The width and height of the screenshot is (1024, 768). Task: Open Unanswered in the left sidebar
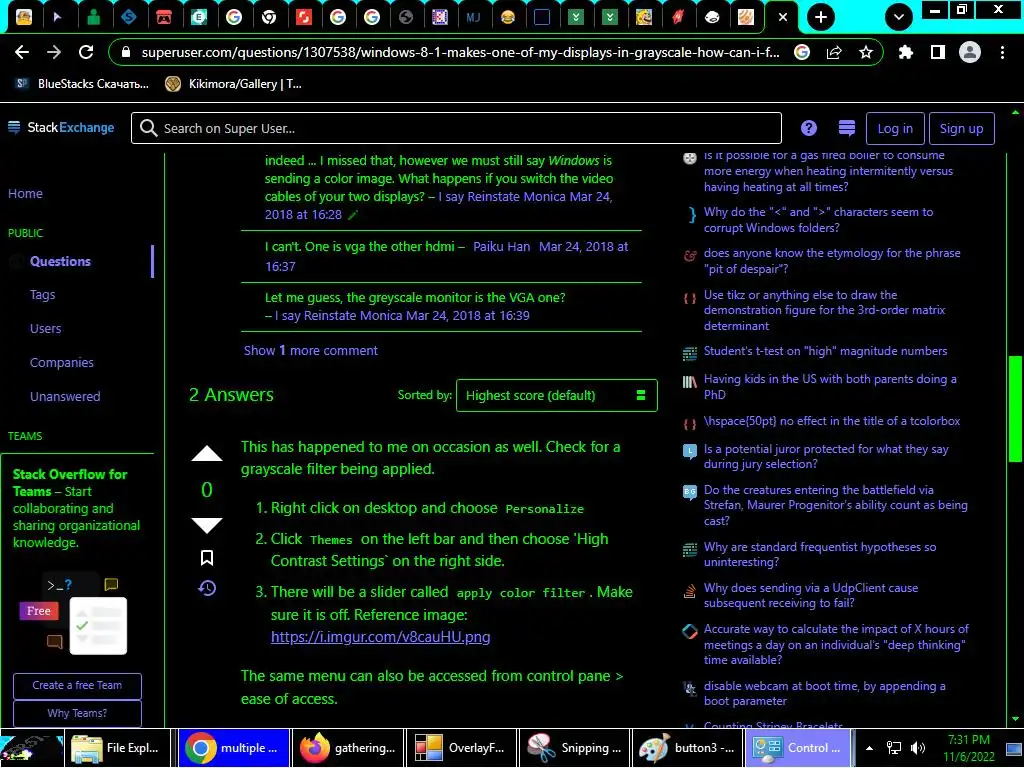click(65, 396)
